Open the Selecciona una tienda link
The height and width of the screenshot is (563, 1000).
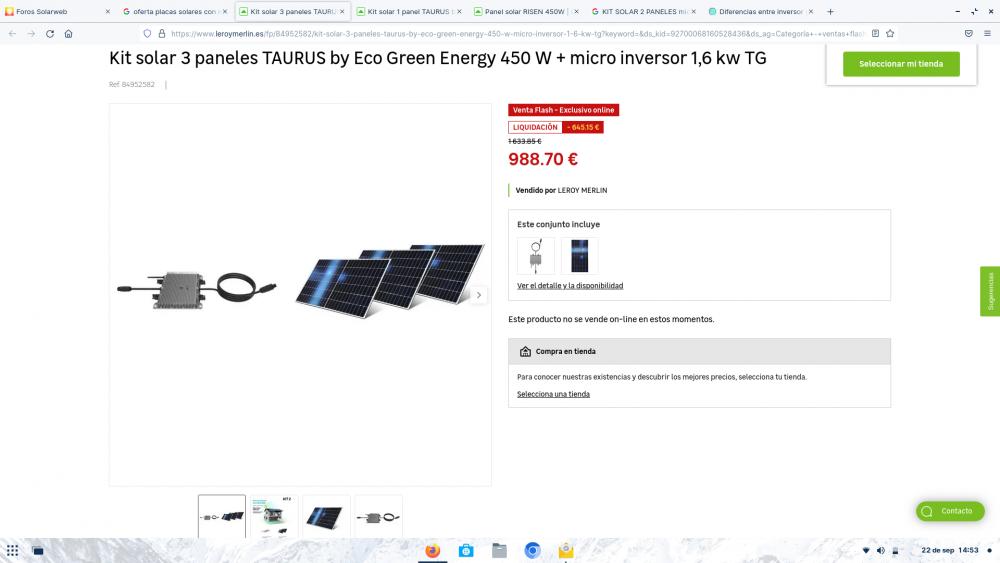(x=553, y=394)
